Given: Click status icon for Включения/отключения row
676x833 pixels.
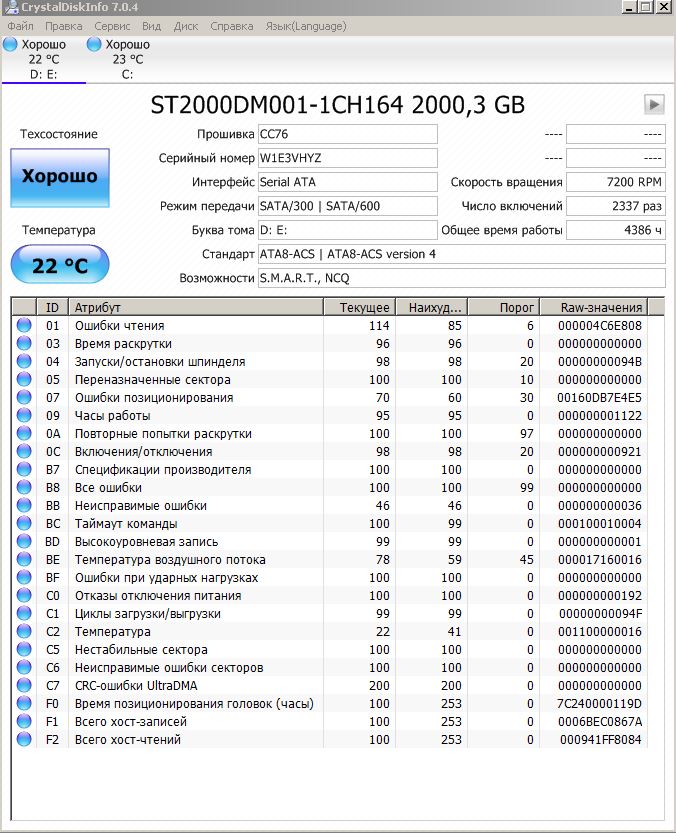Looking at the screenshot, I should point(24,452).
